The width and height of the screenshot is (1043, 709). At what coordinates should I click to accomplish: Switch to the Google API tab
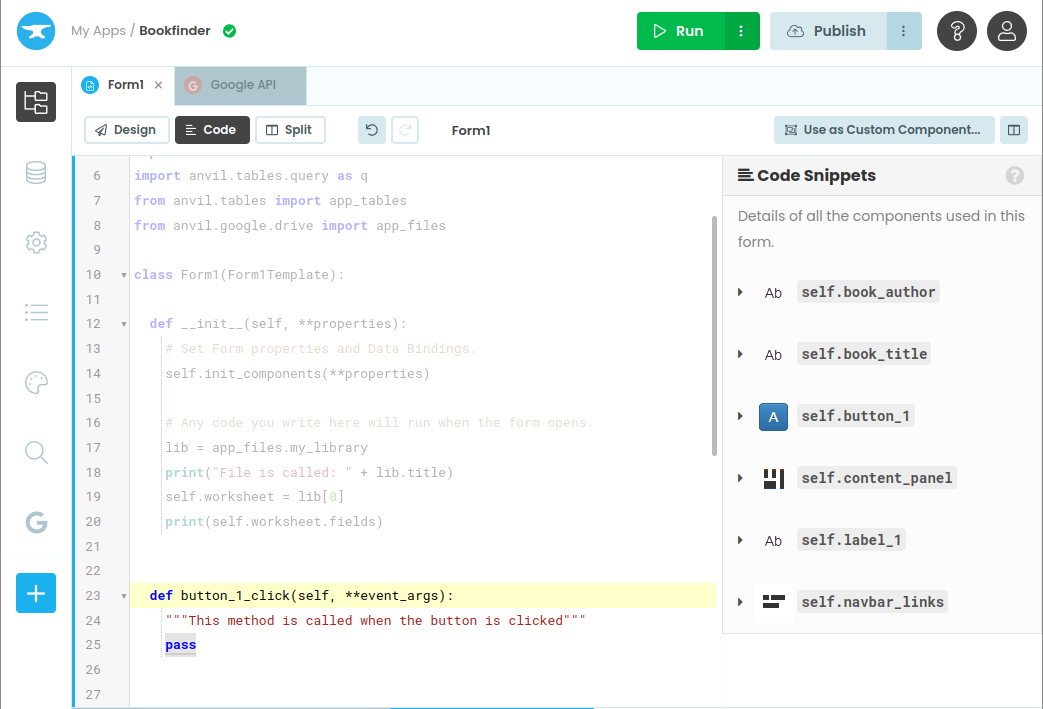pos(240,86)
